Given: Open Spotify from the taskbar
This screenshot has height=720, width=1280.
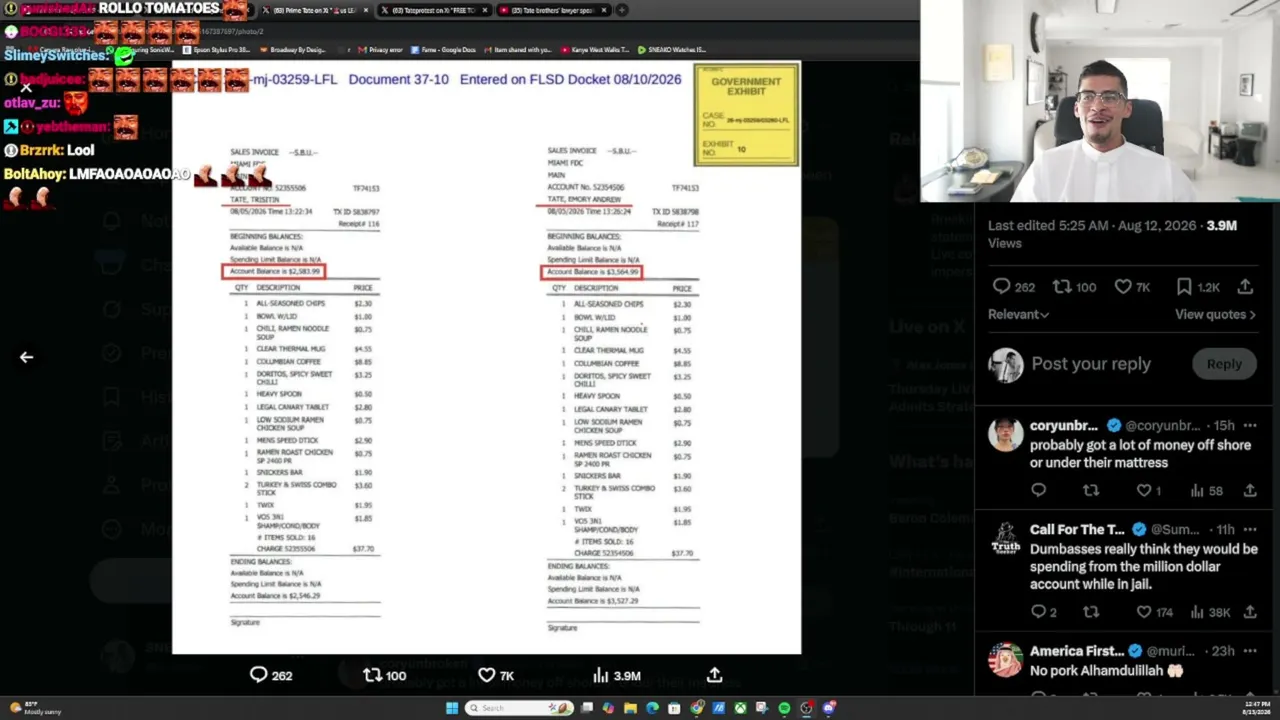Looking at the screenshot, I should [x=784, y=708].
